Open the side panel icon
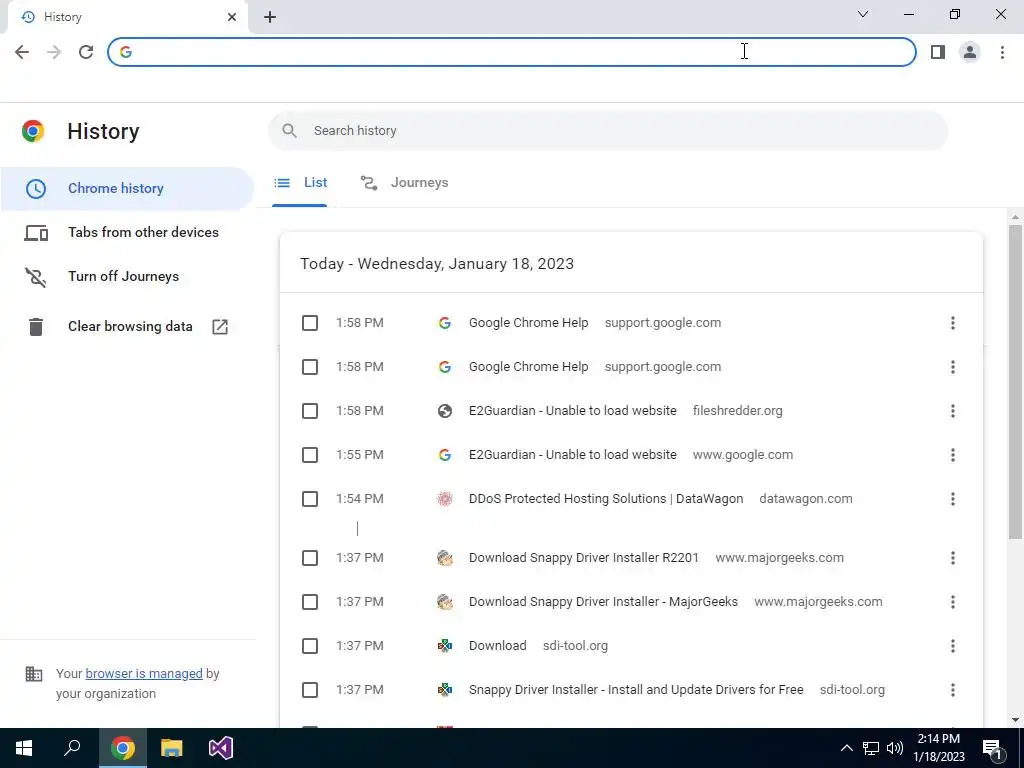 (x=938, y=52)
